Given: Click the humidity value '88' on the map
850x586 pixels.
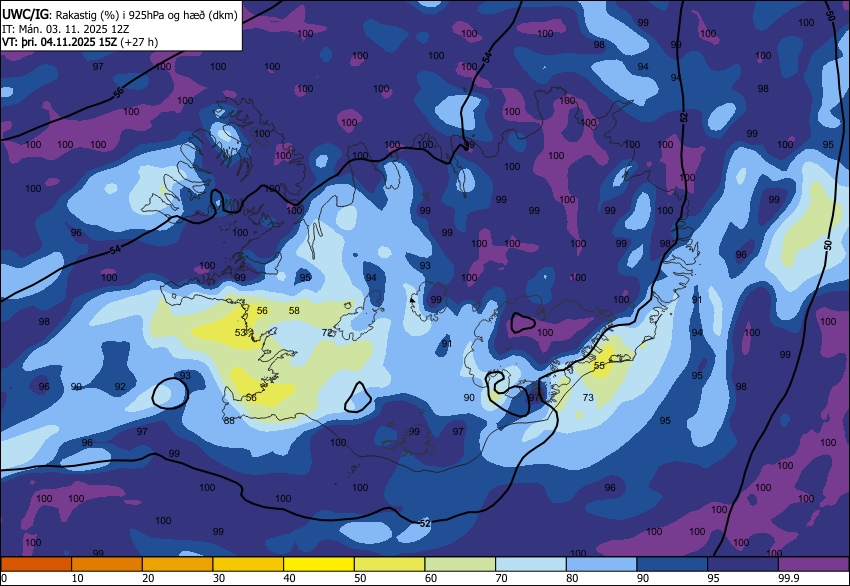Looking at the screenshot, I should click(229, 420).
